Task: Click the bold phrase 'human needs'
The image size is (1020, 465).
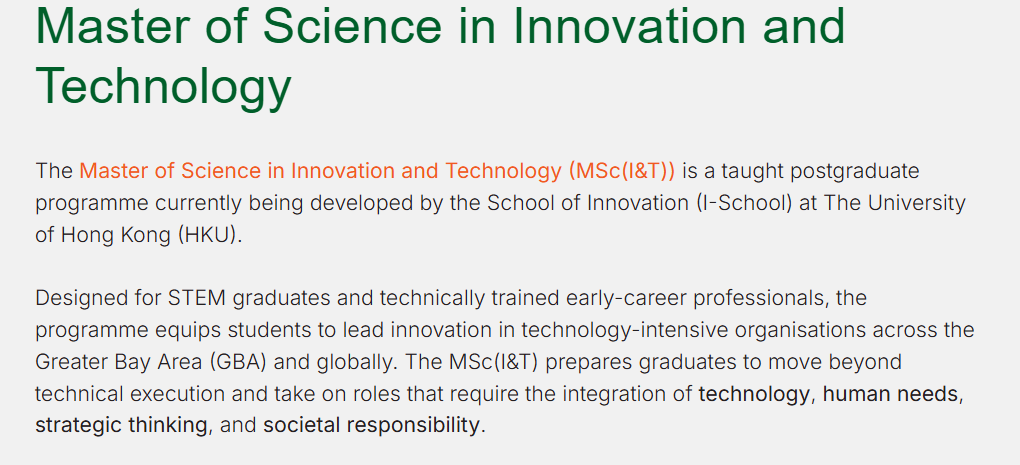Action: click(x=891, y=393)
